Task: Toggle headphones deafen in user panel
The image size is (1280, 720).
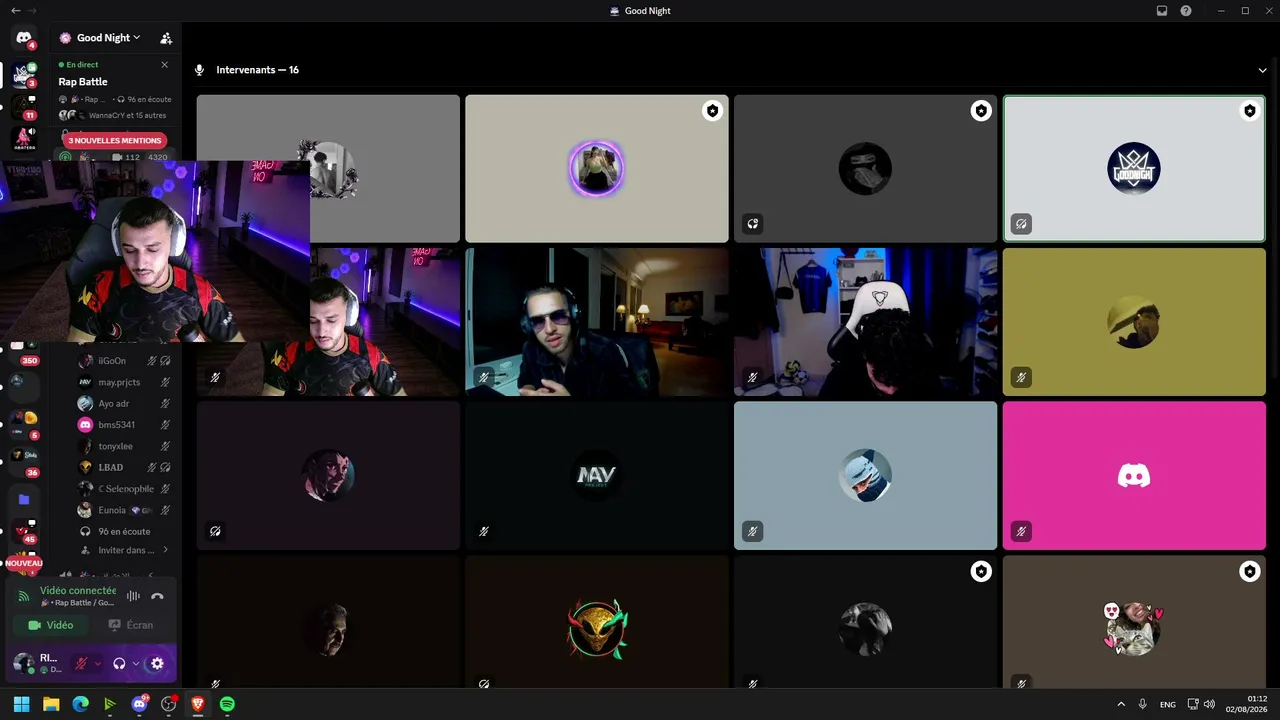Action: click(119, 663)
